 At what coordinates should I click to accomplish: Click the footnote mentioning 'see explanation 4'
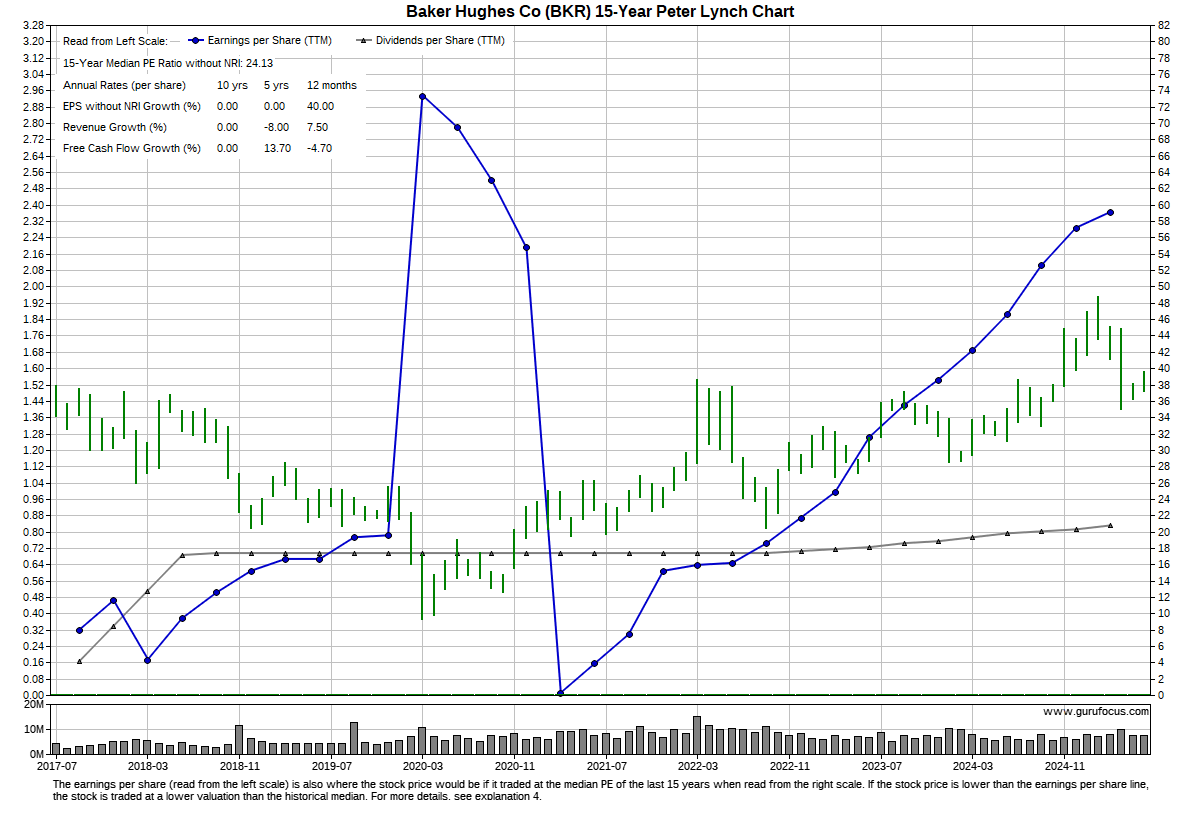pyautogui.click(x=600, y=791)
